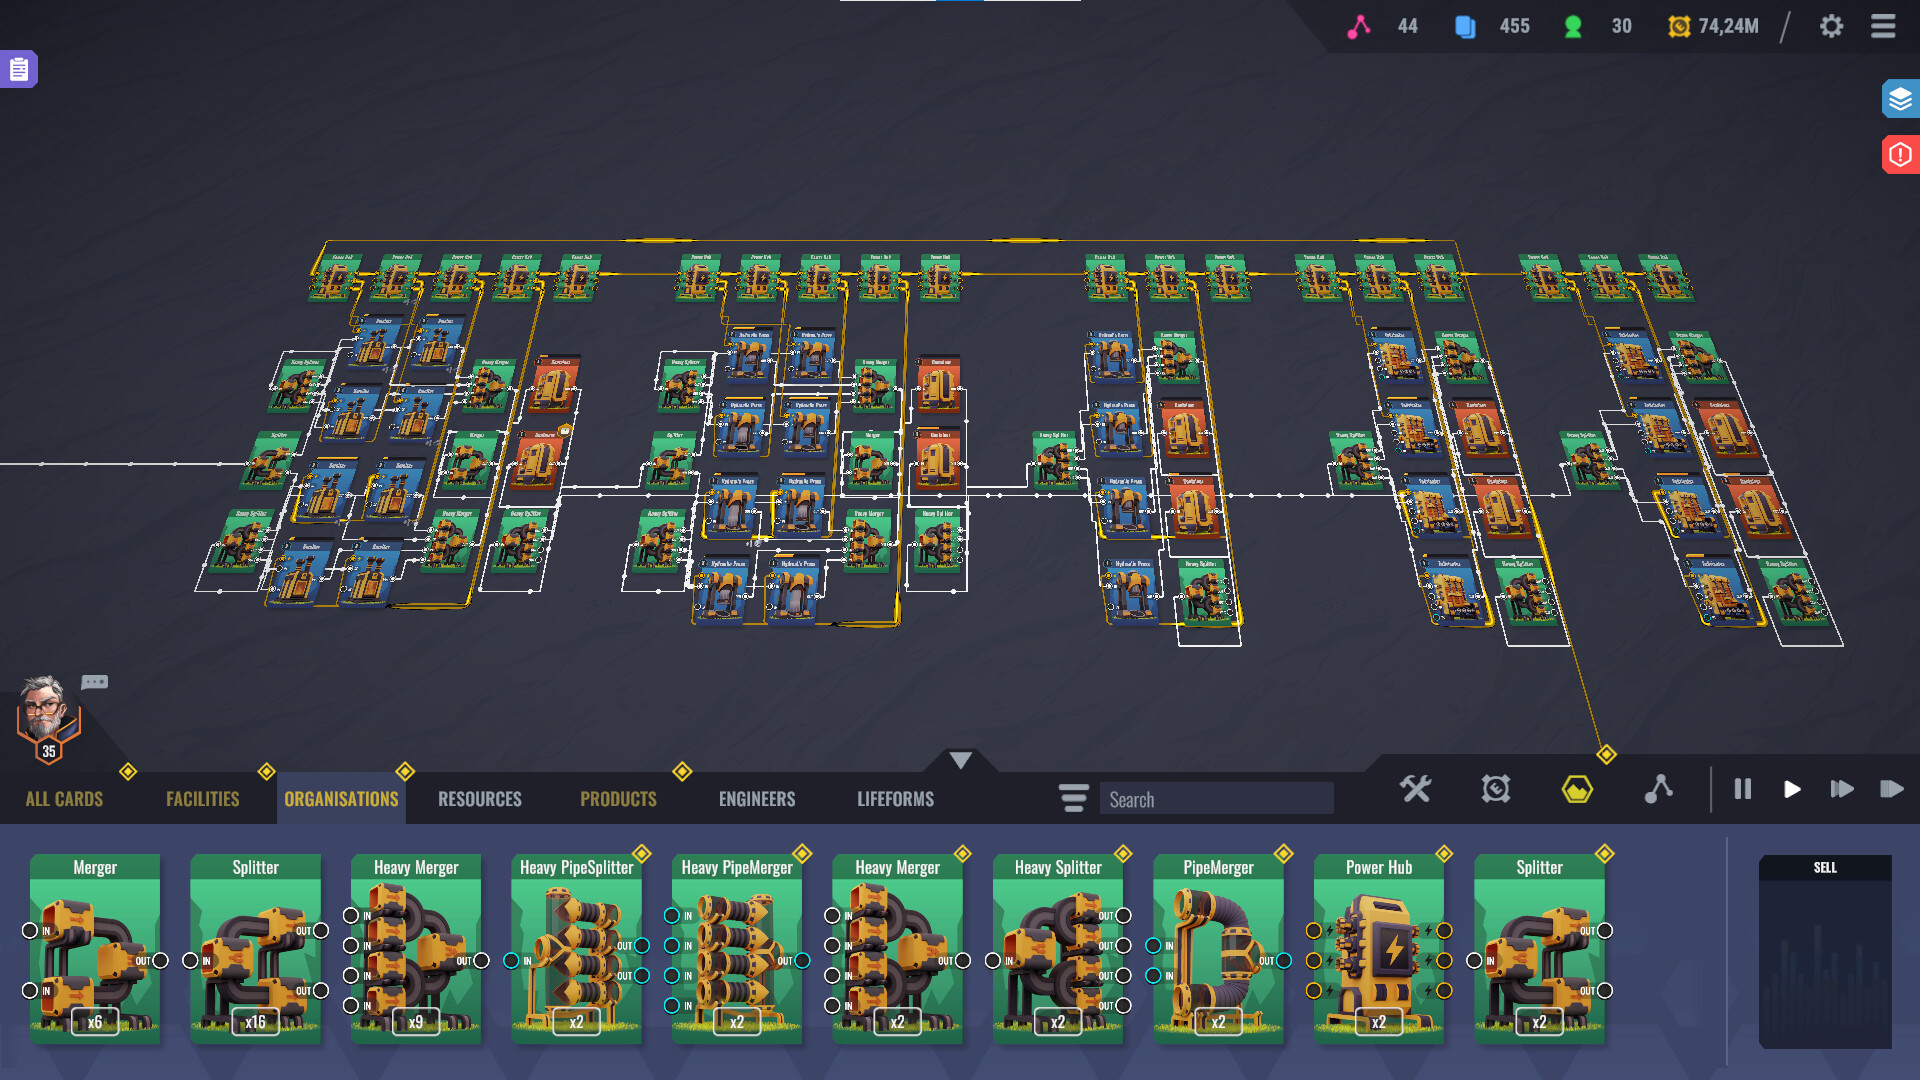Collapse the card tray with the down arrow
The width and height of the screenshot is (1920, 1080).
[x=959, y=758]
